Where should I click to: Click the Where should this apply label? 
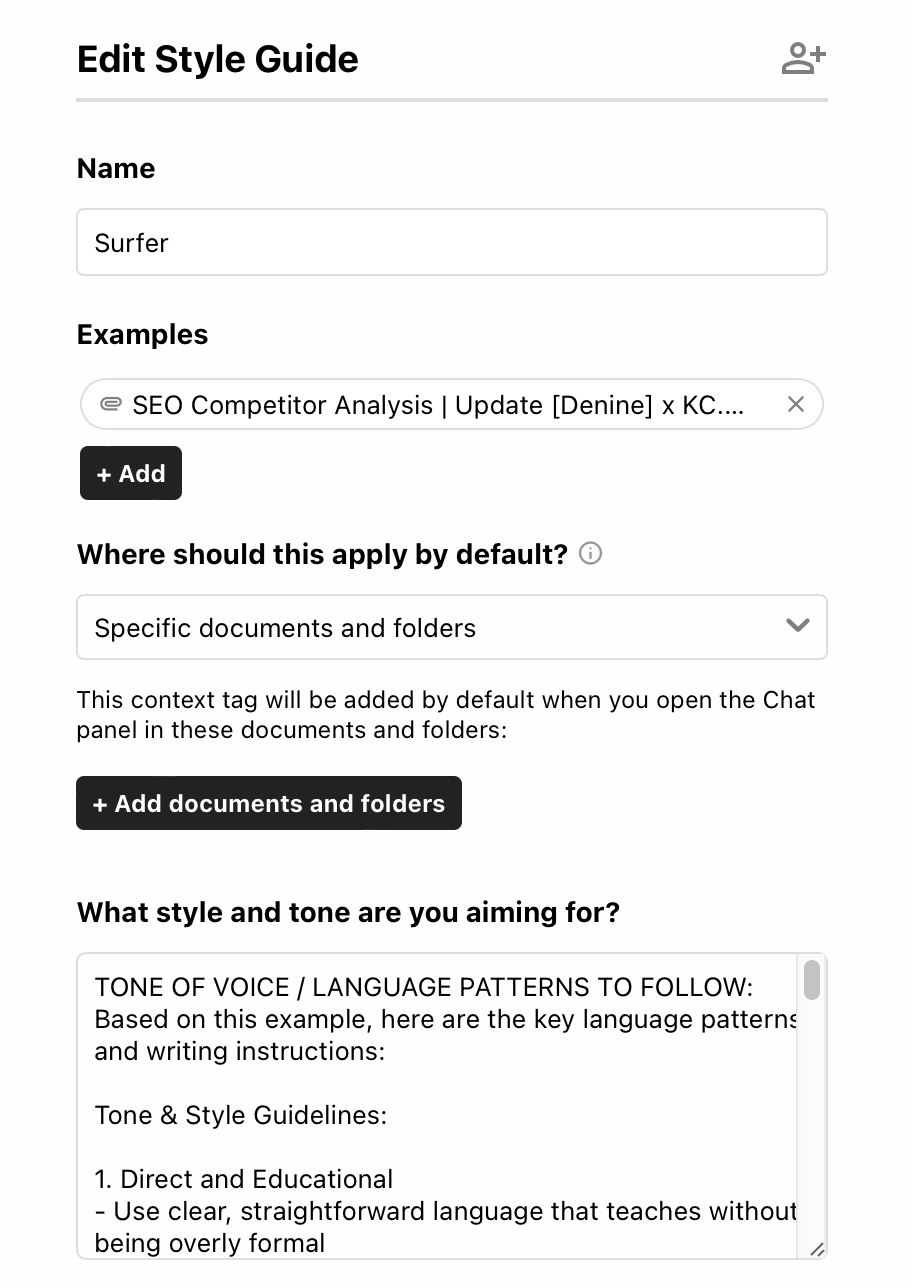[322, 554]
